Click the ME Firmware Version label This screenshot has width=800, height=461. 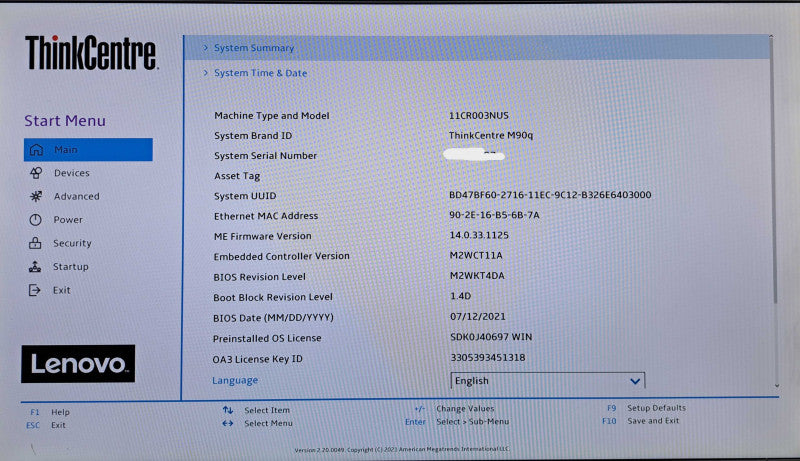coord(262,236)
